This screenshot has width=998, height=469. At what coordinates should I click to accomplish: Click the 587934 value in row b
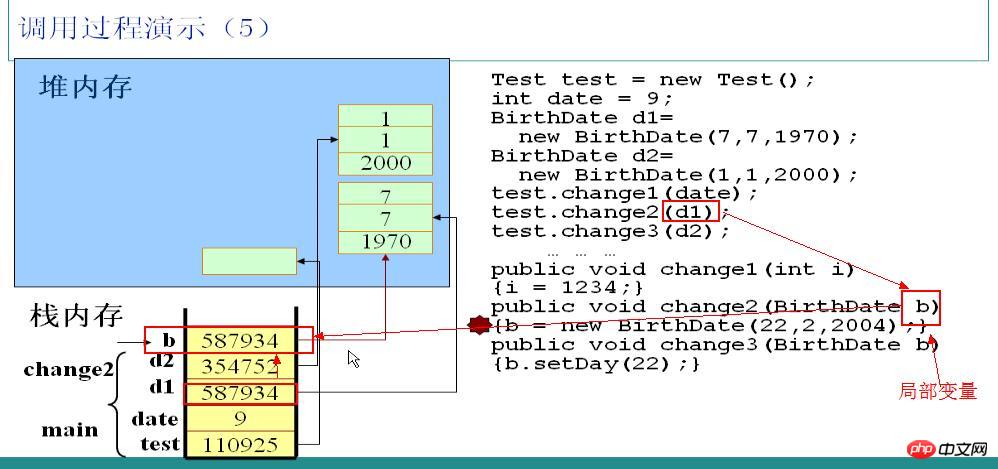click(x=240, y=340)
